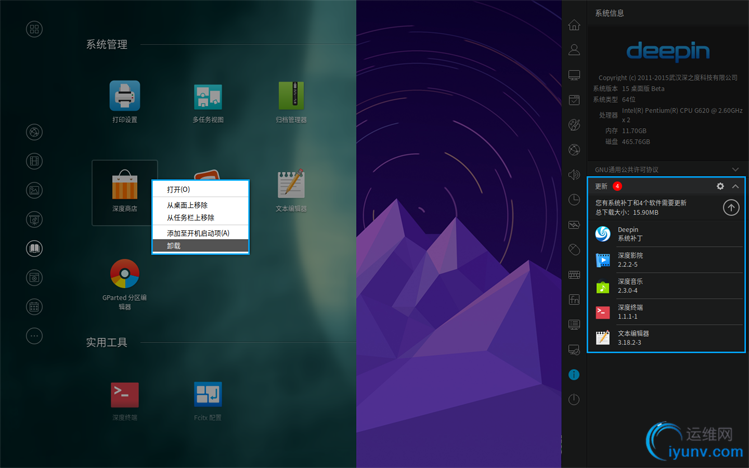Open keyboard settings icon
Viewport: 749px width, 468px height.
click(x=574, y=275)
